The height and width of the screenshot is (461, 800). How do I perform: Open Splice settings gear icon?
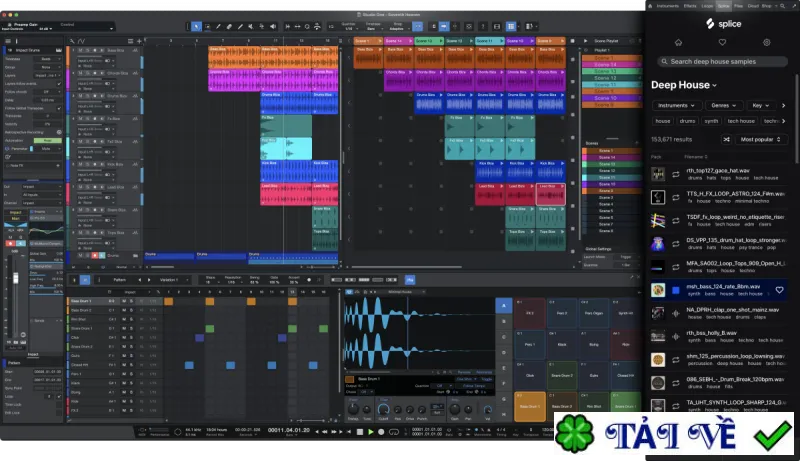coord(766,43)
